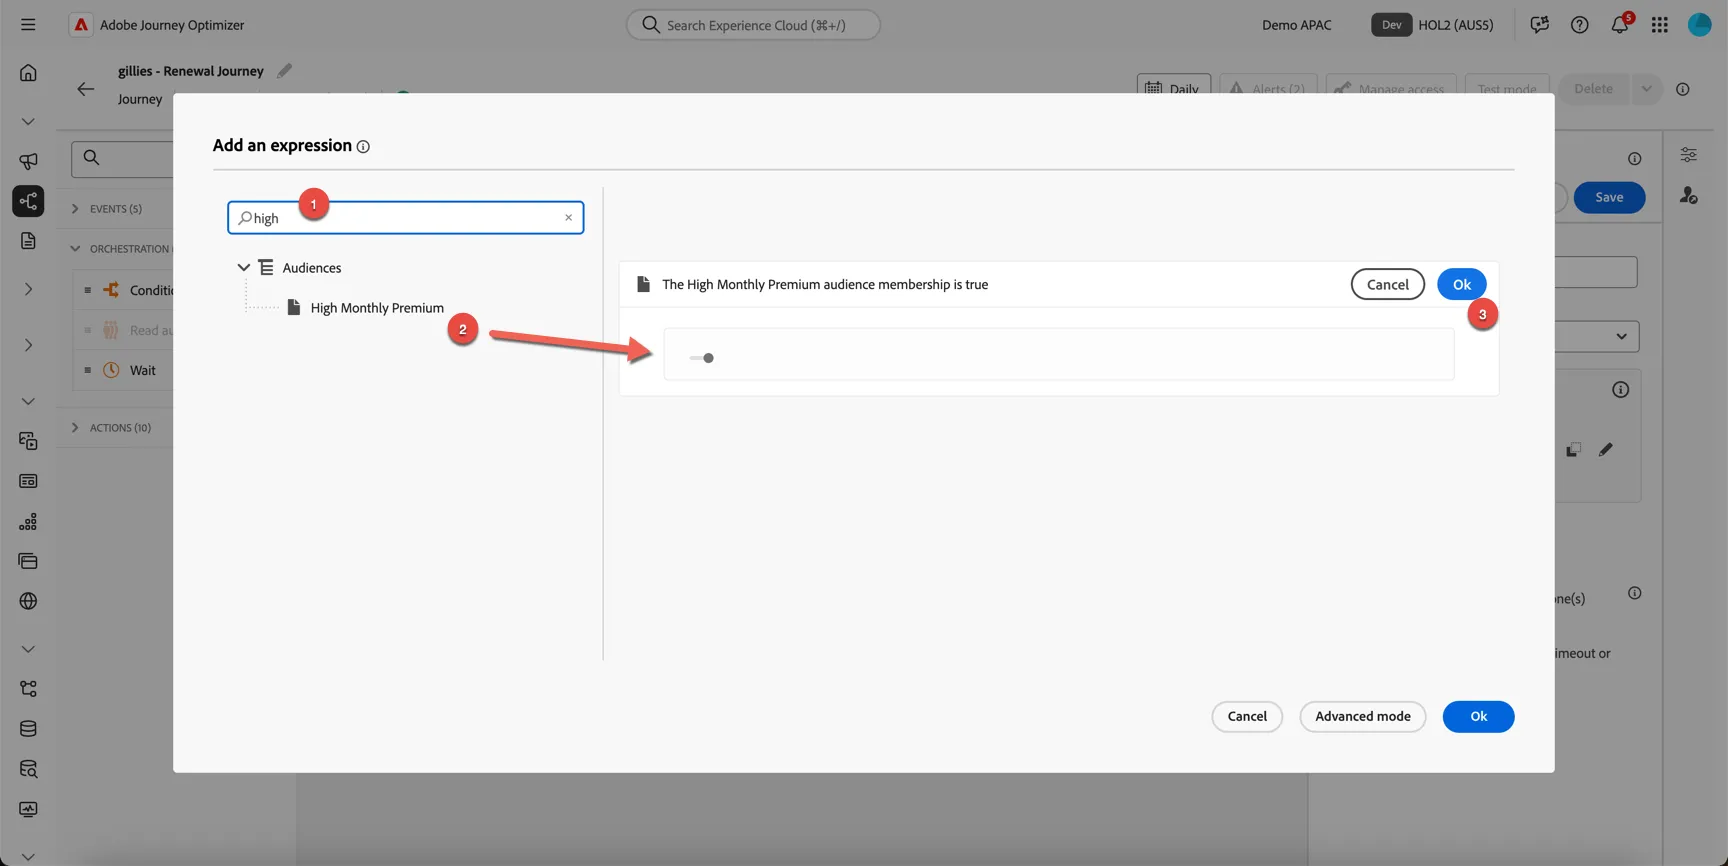The width and height of the screenshot is (1728, 866).
Task: Click the Adobe logo icon
Action: point(81,25)
